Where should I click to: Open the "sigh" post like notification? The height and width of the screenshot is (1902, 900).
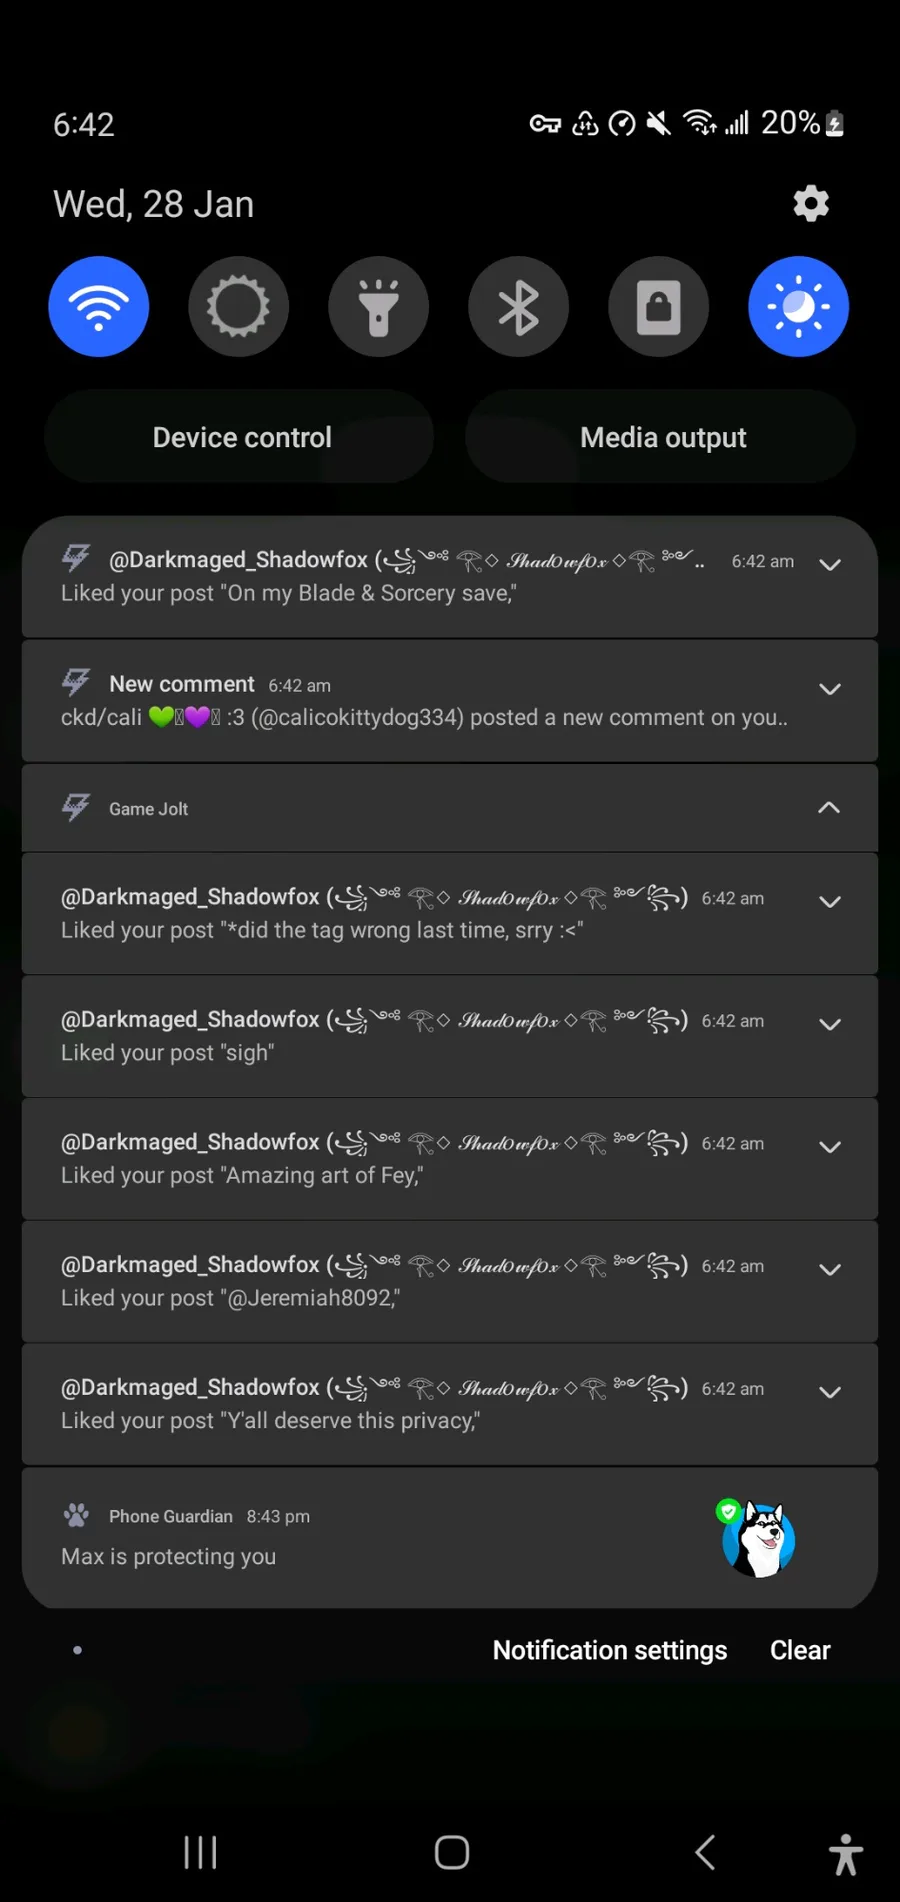400,1036
